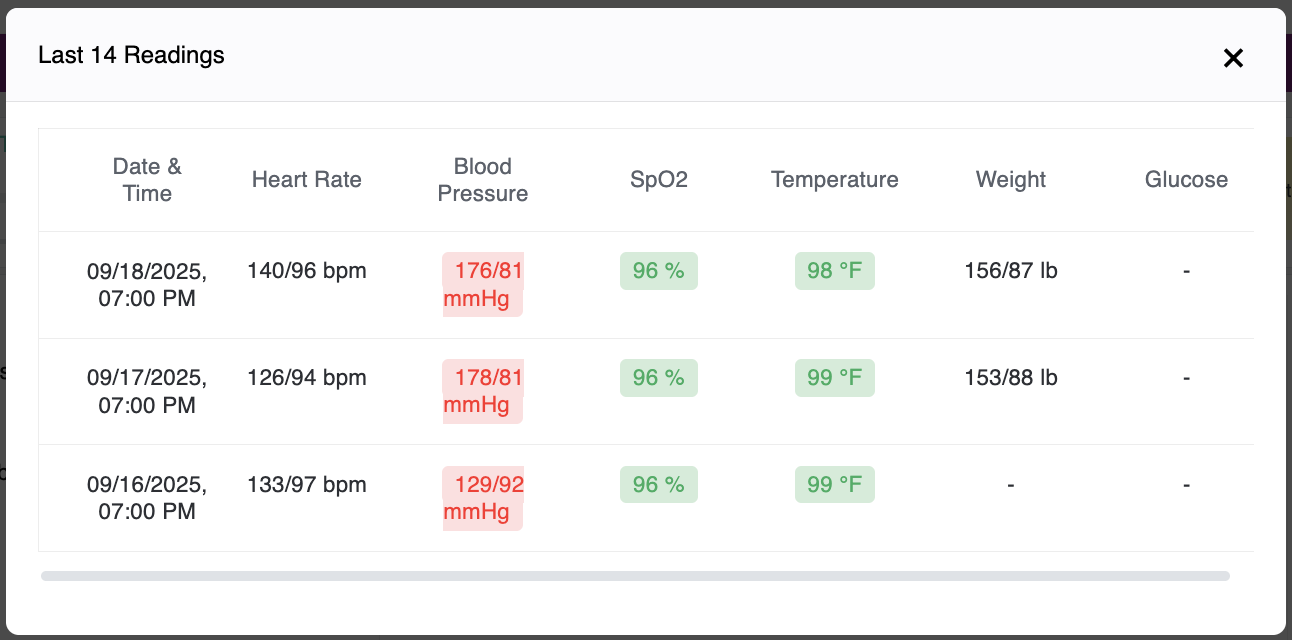Click the Glucose column header

coord(1186,180)
